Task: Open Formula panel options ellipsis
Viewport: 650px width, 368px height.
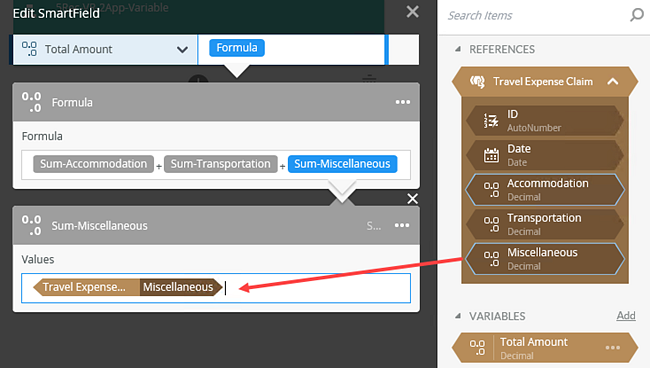Action: click(x=403, y=102)
